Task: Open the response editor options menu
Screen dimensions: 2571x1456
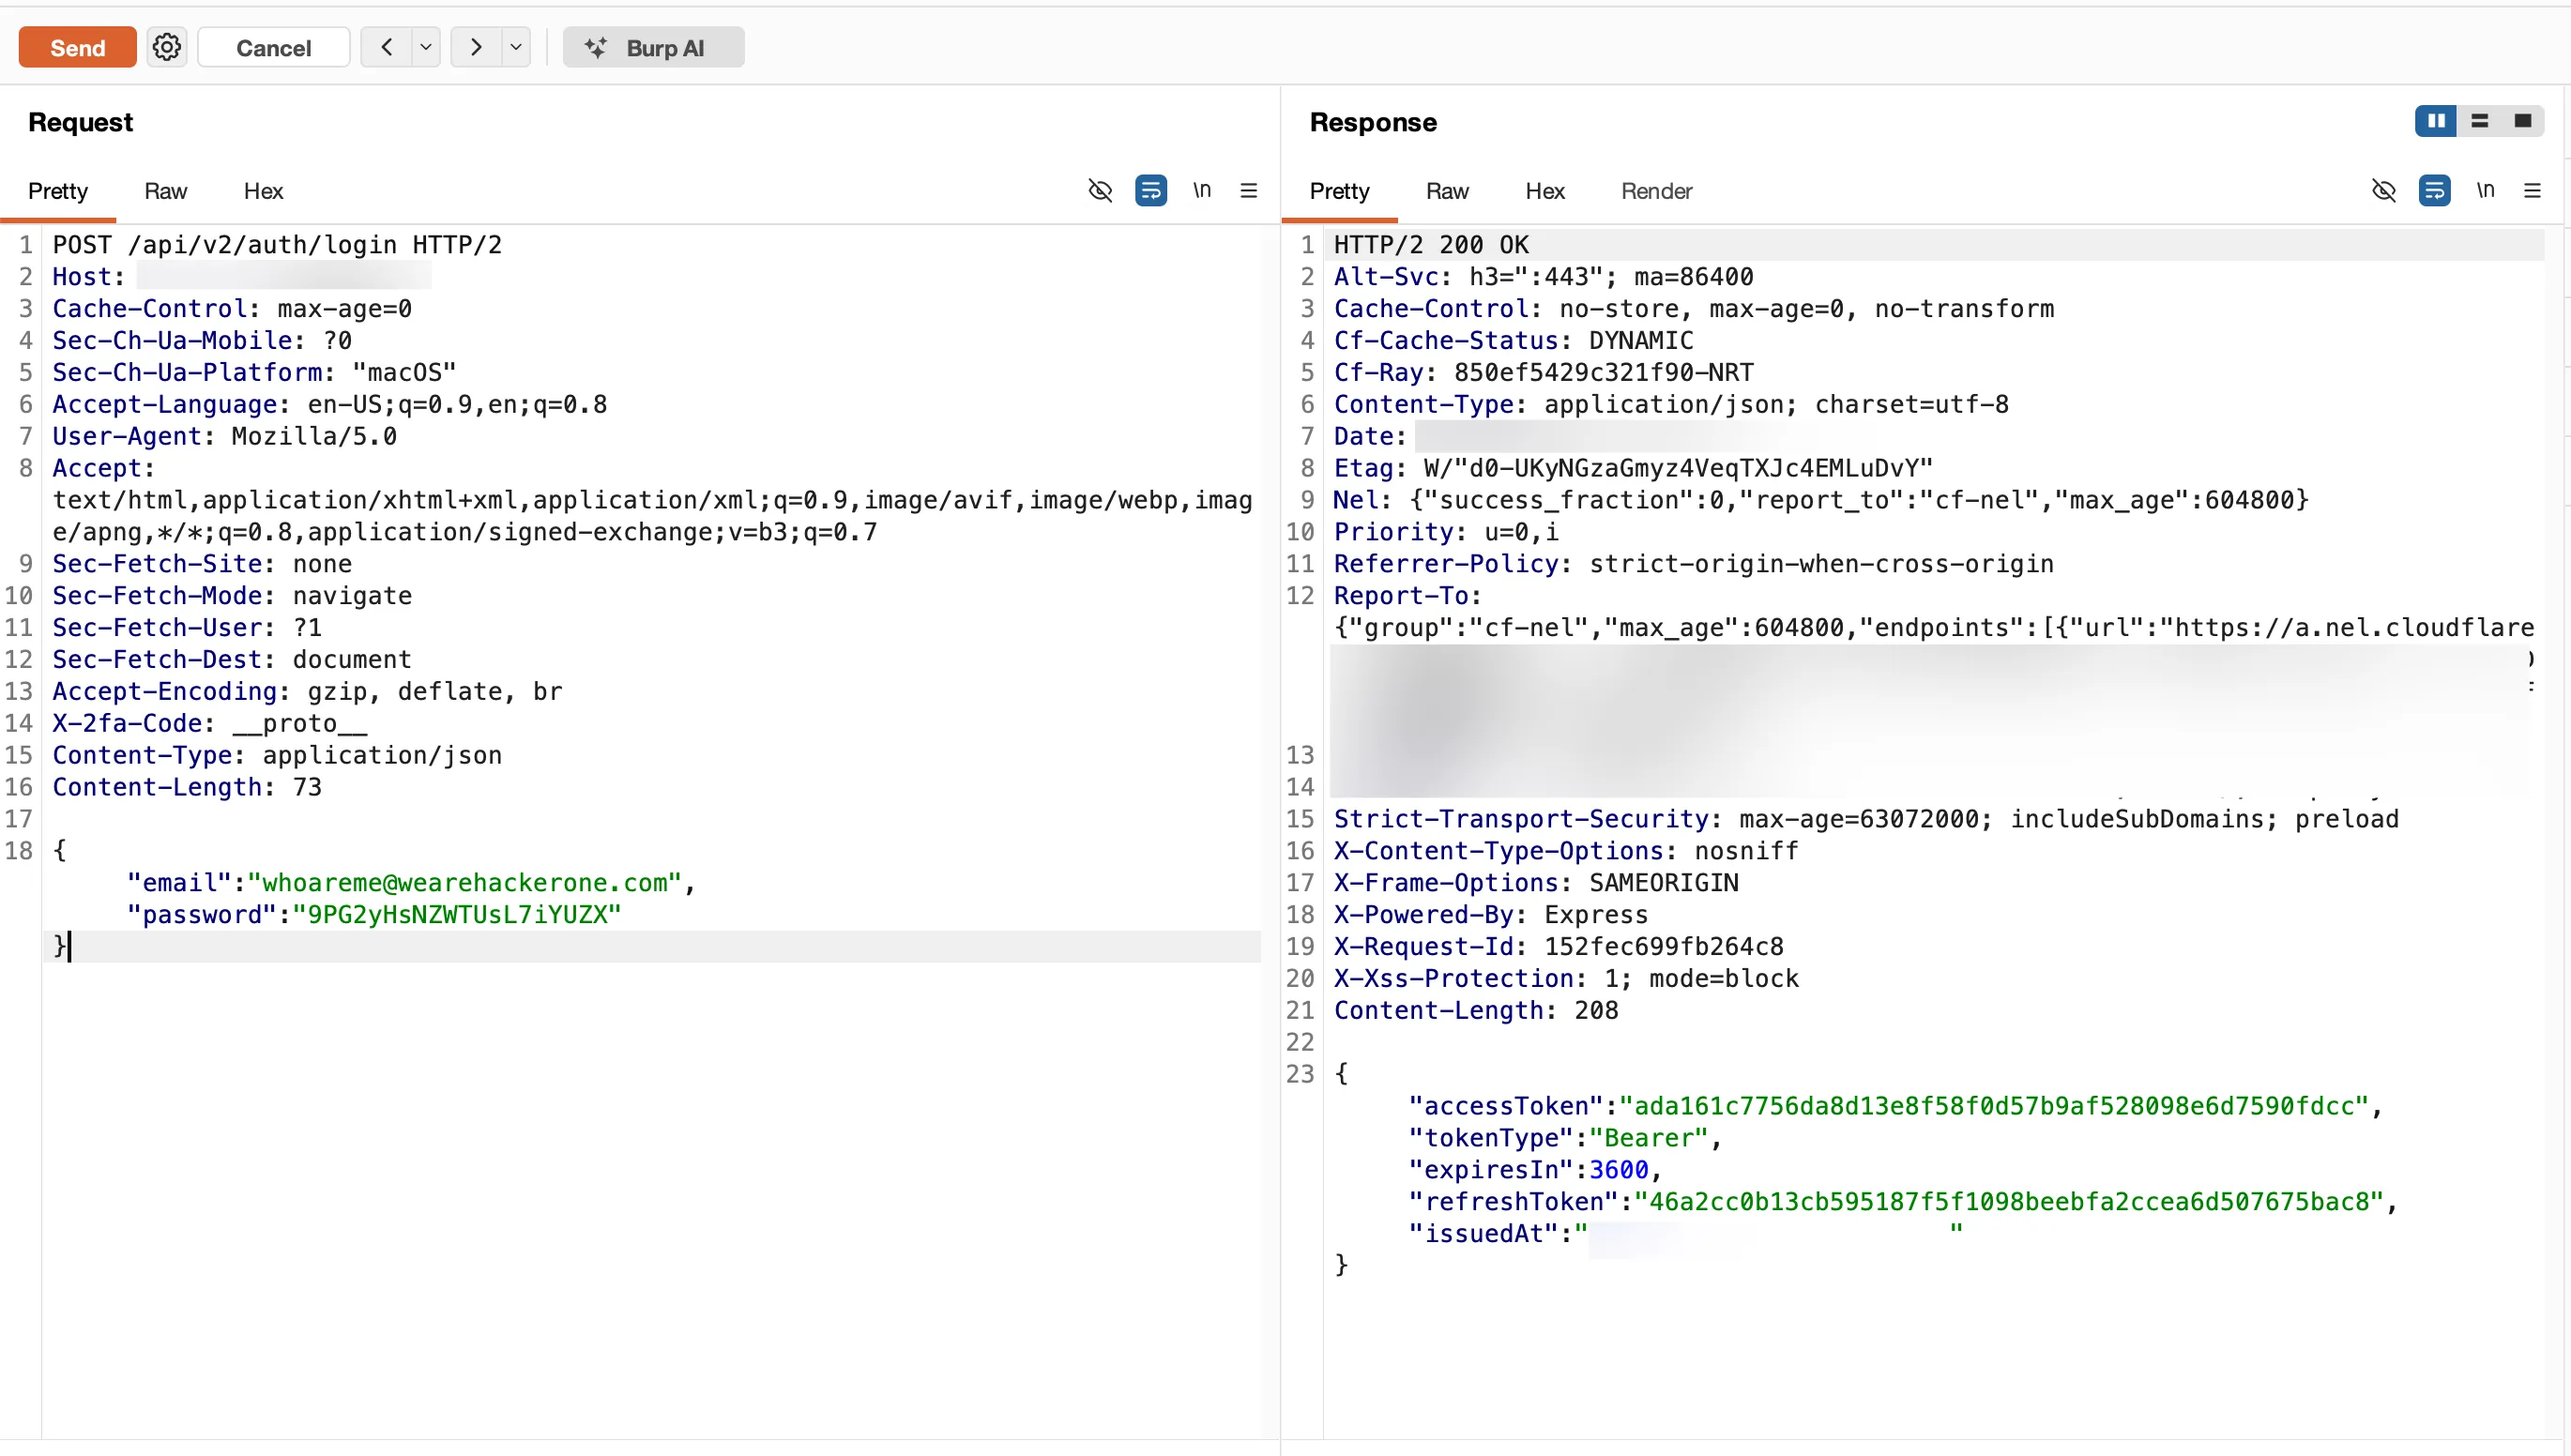Action: 2533,190
